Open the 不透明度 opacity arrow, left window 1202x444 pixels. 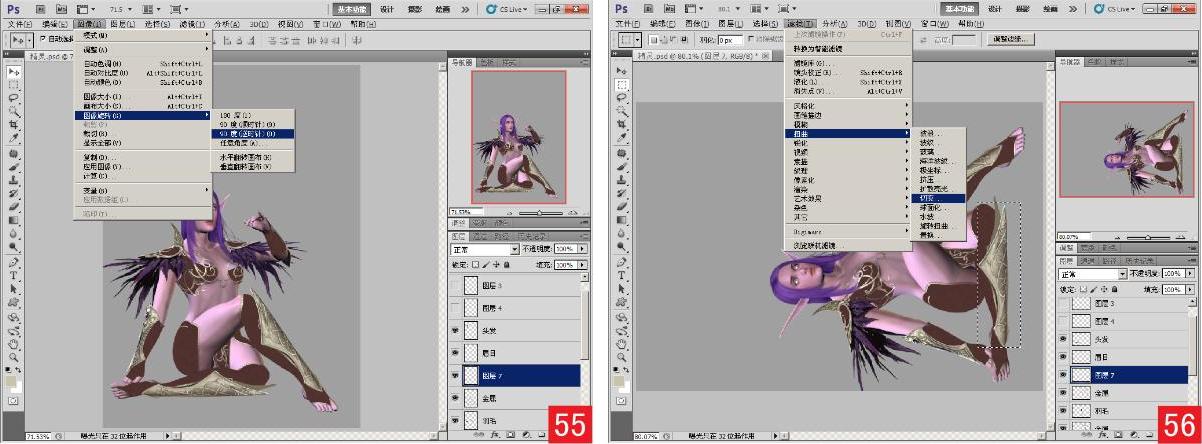(x=580, y=248)
